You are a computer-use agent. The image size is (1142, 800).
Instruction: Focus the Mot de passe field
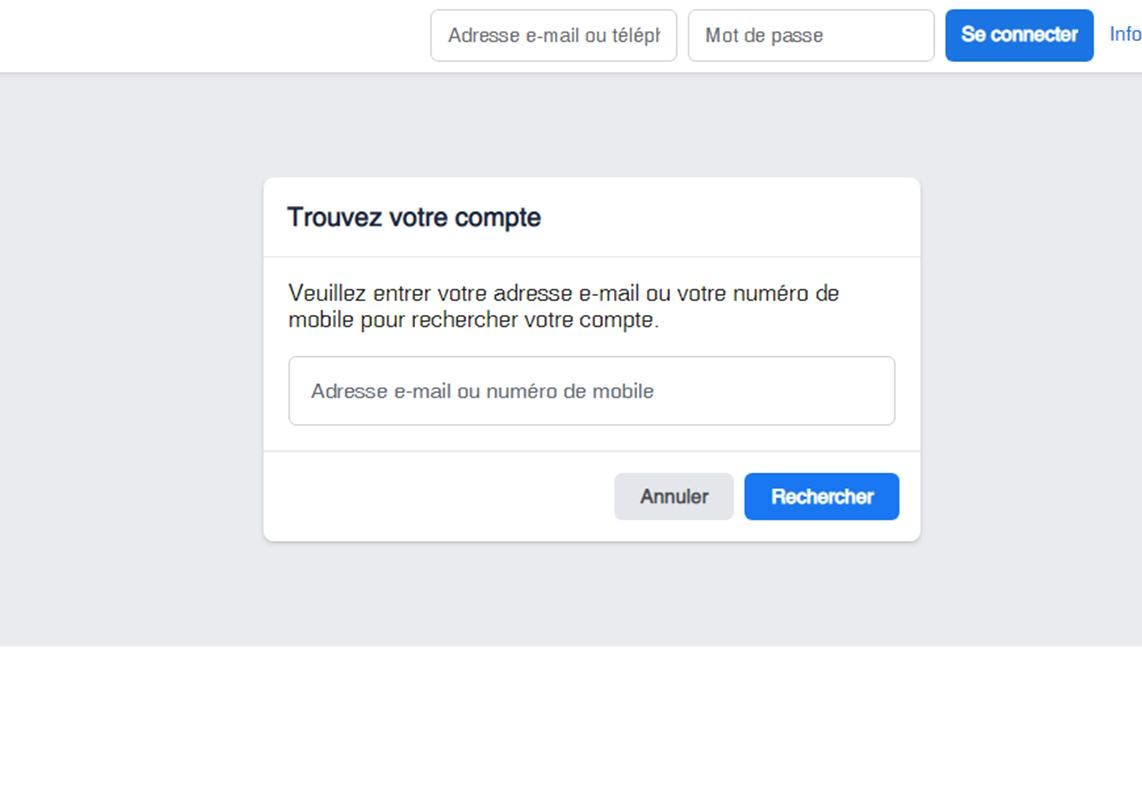(x=811, y=35)
